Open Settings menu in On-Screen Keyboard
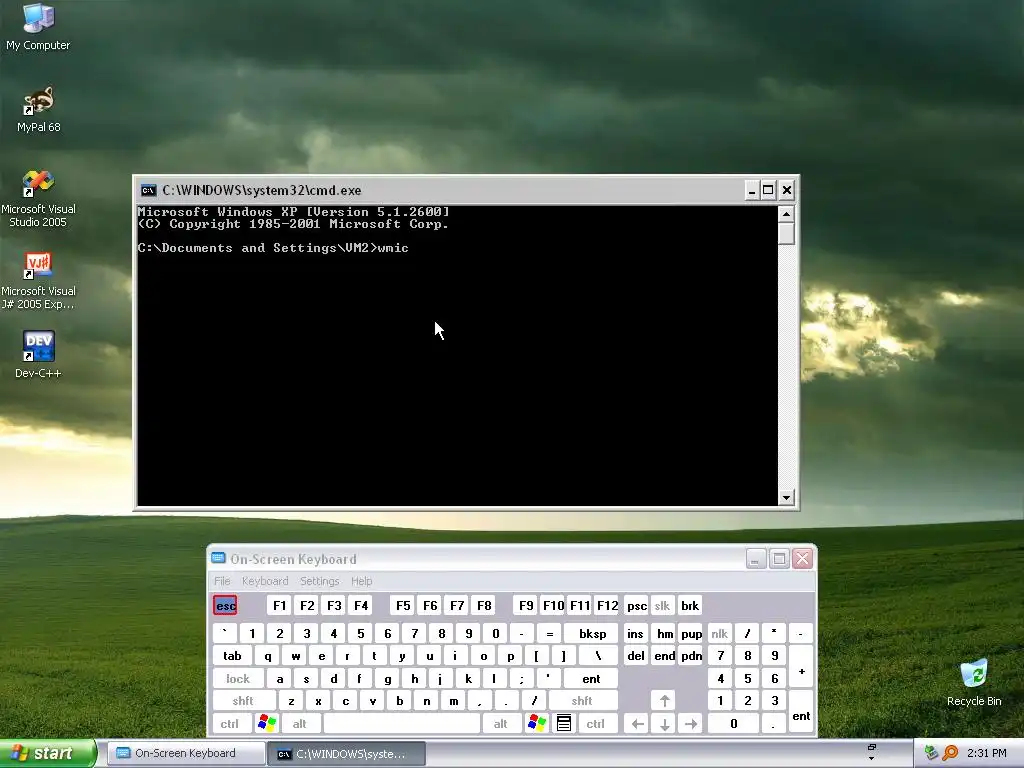Screen dimensions: 1024x768 pyautogui.click(x=319, y=581)
